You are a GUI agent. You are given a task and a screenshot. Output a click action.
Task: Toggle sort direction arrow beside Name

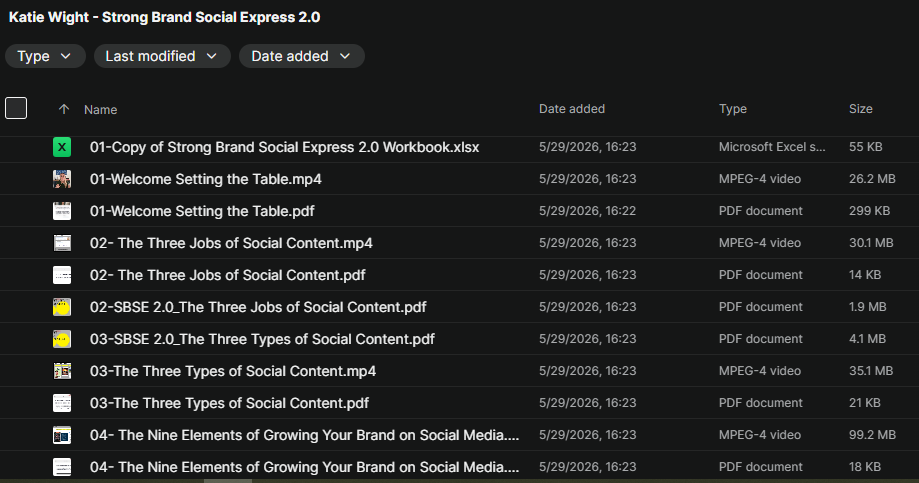64,109
